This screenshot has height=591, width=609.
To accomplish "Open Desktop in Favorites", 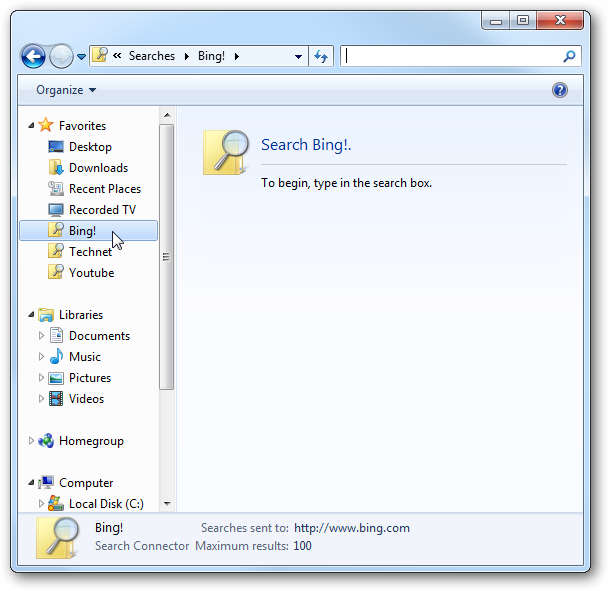I will point(90,147).
